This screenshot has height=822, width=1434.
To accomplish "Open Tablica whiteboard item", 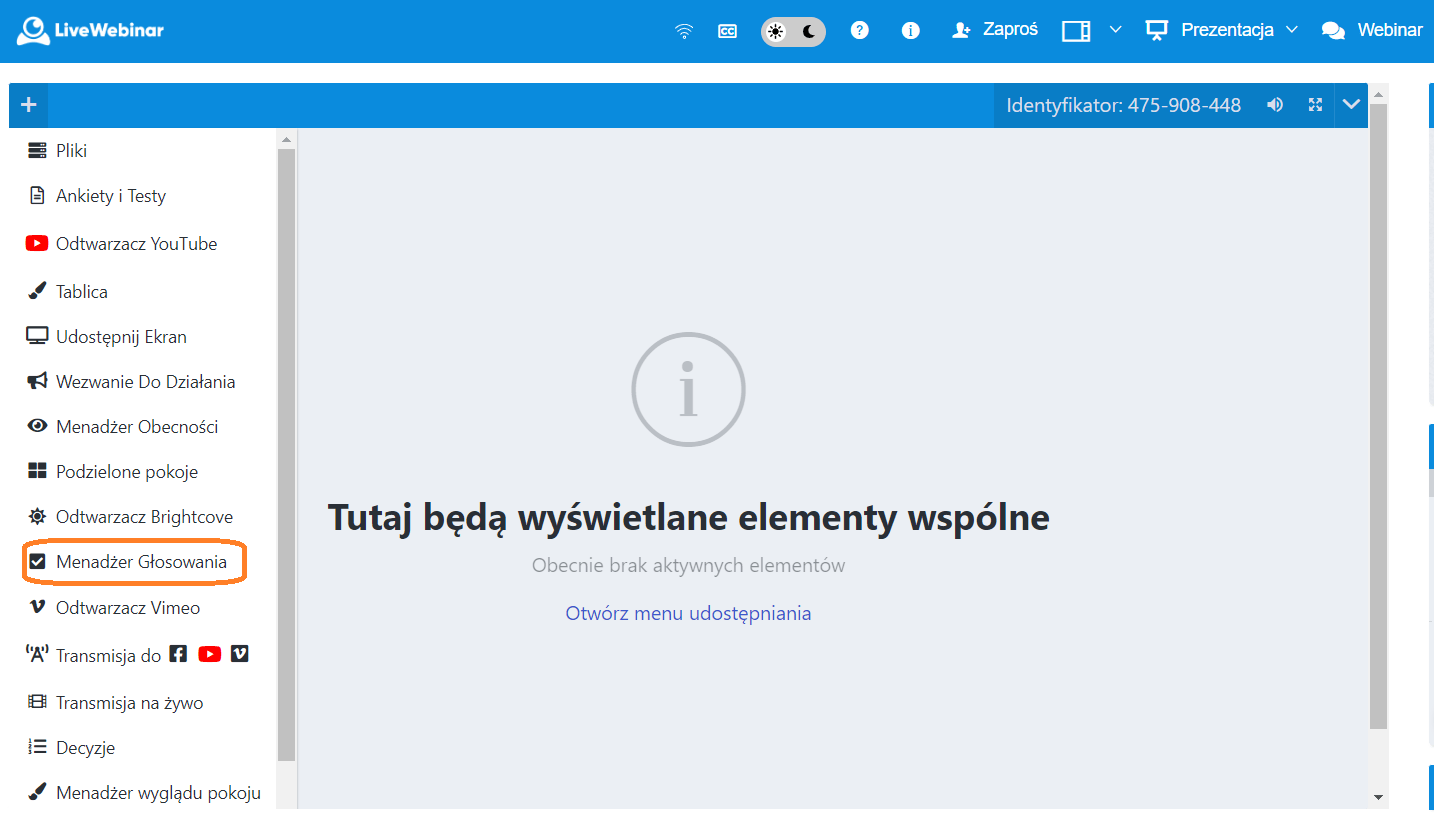I will (x=81, y=292).
